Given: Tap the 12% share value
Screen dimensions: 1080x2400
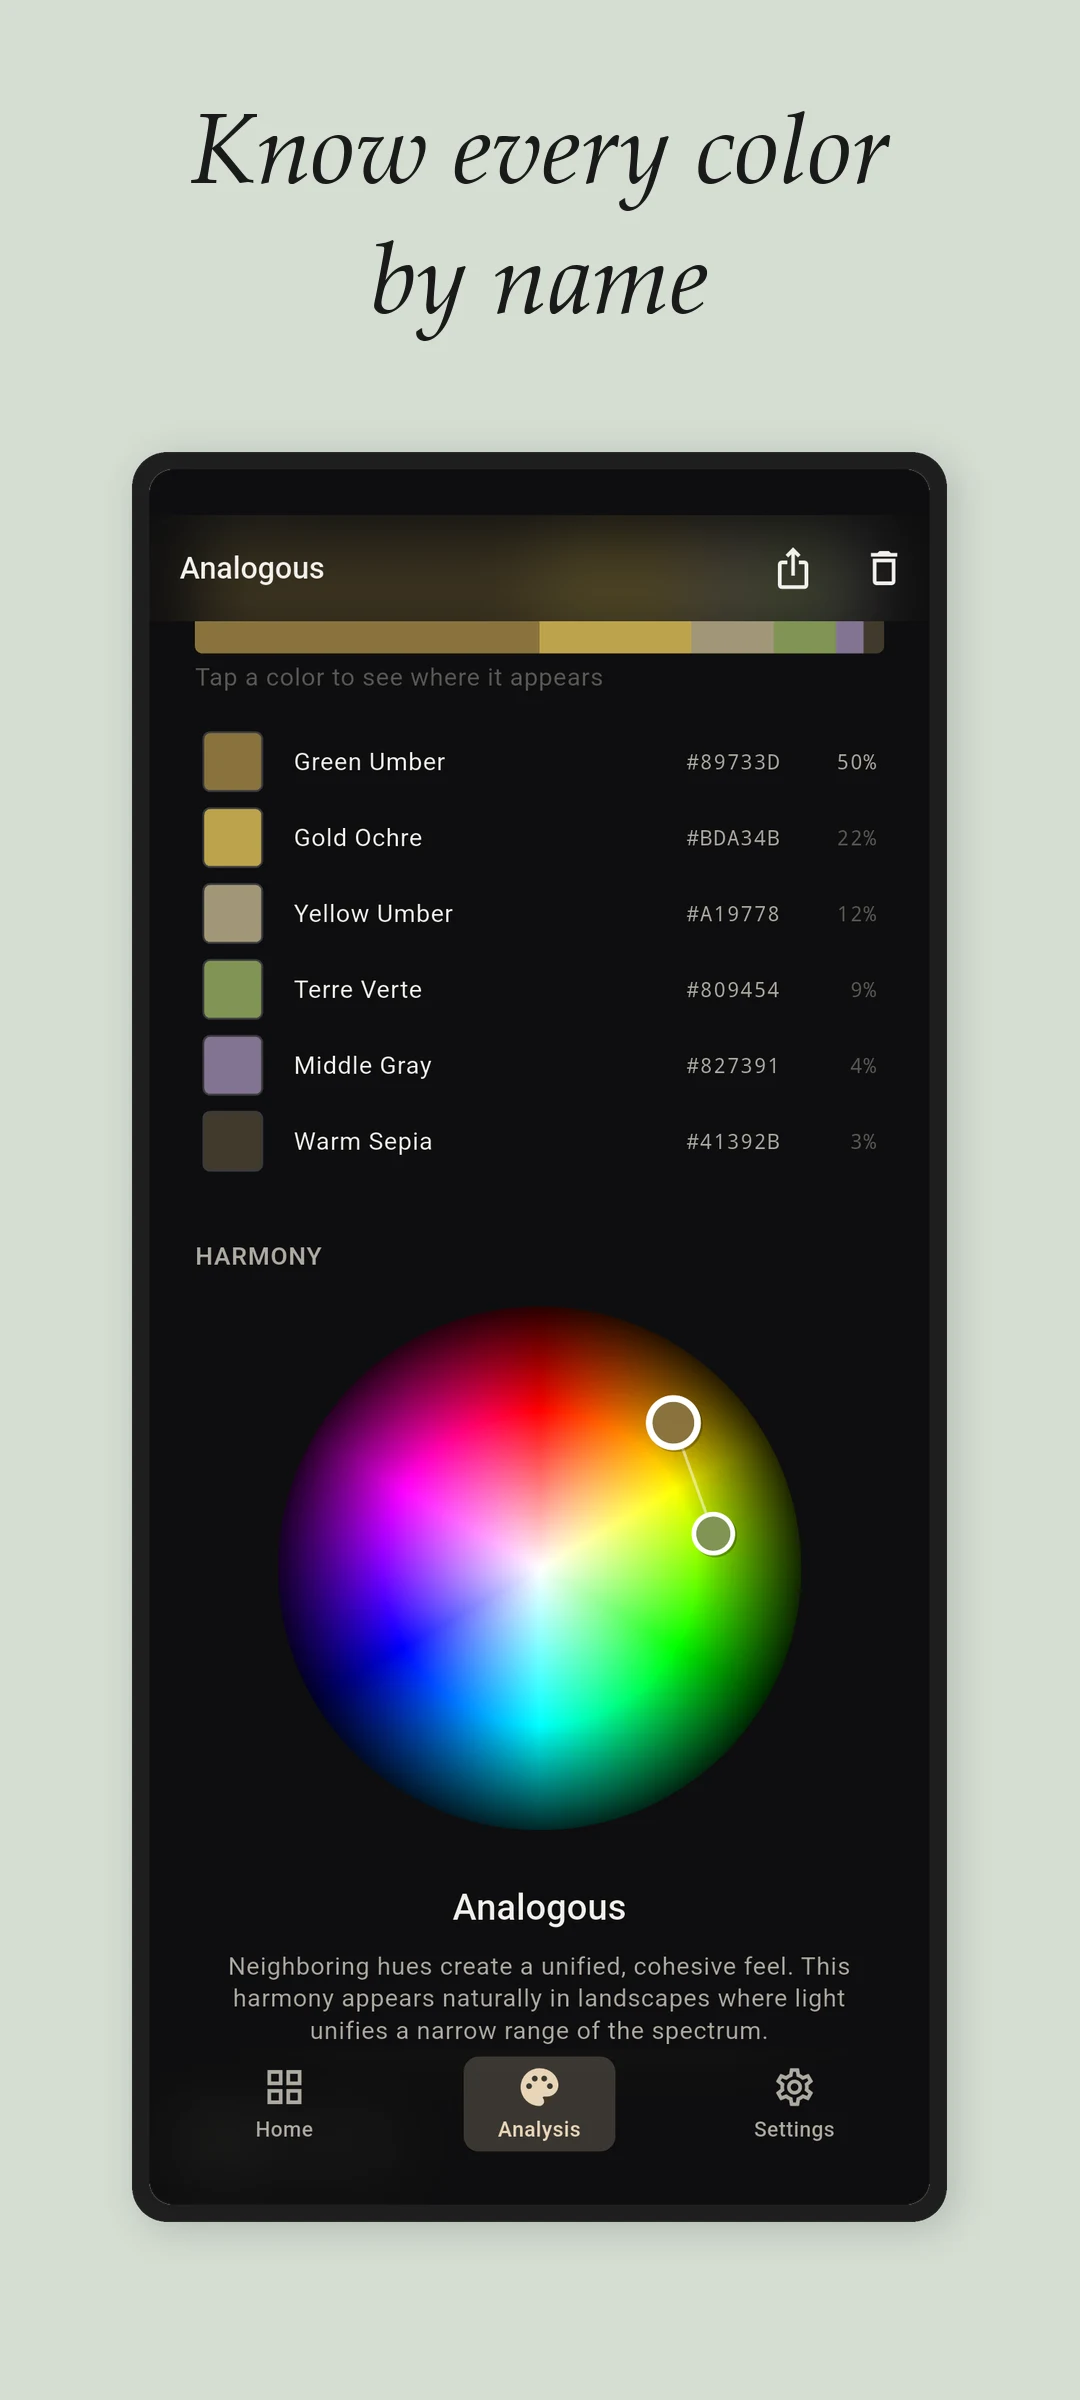Looking at the screenshot, I should coord(857,914).
